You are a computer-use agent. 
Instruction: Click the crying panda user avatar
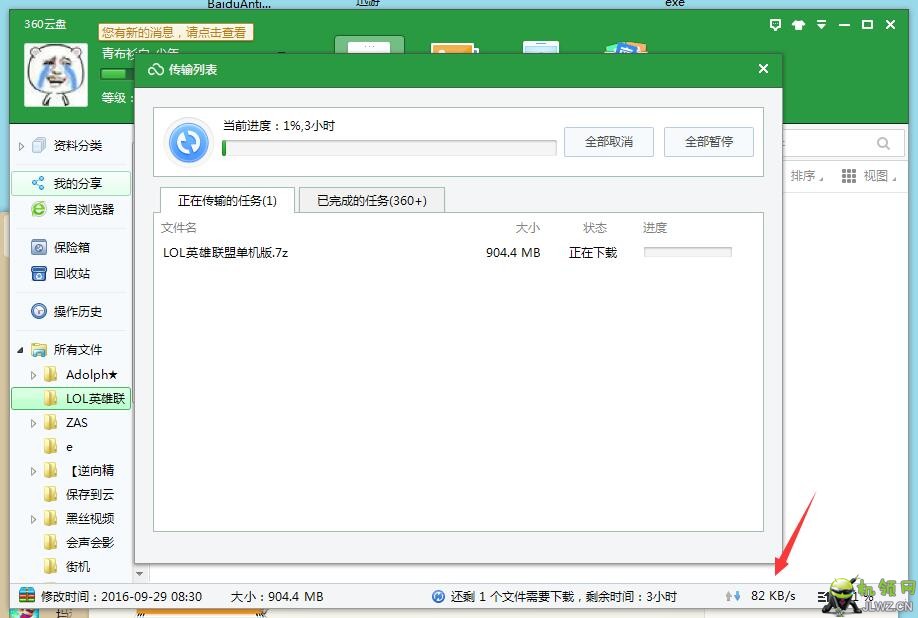pyautogui.click(x=56, y=74)
